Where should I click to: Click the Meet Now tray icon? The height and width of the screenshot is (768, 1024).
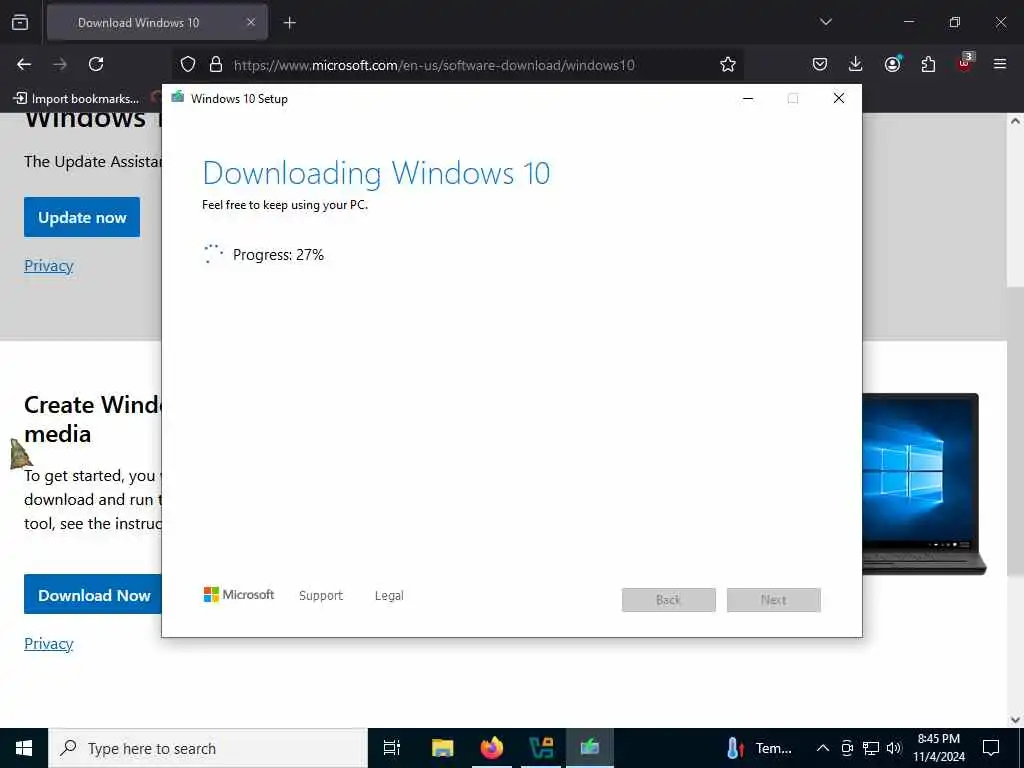coord(847,748)
